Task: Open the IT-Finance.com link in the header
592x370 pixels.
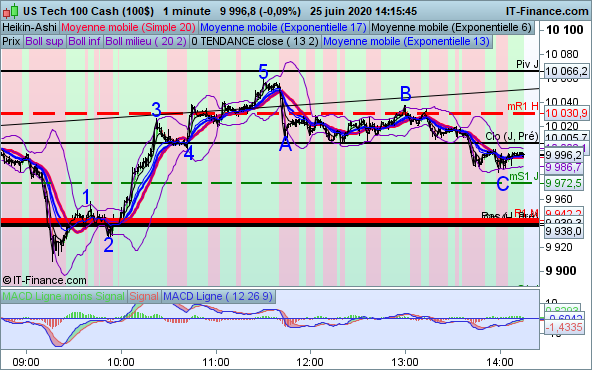Action: 547,11
